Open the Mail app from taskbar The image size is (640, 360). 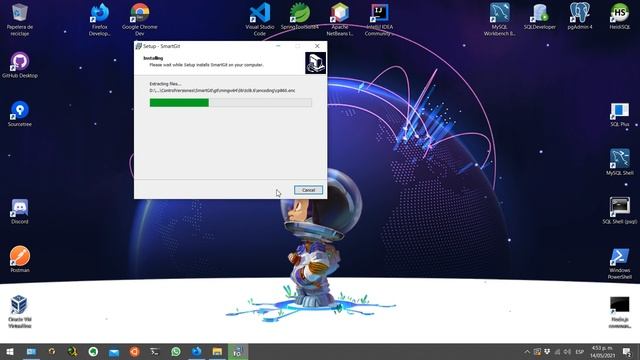(114, 352)
